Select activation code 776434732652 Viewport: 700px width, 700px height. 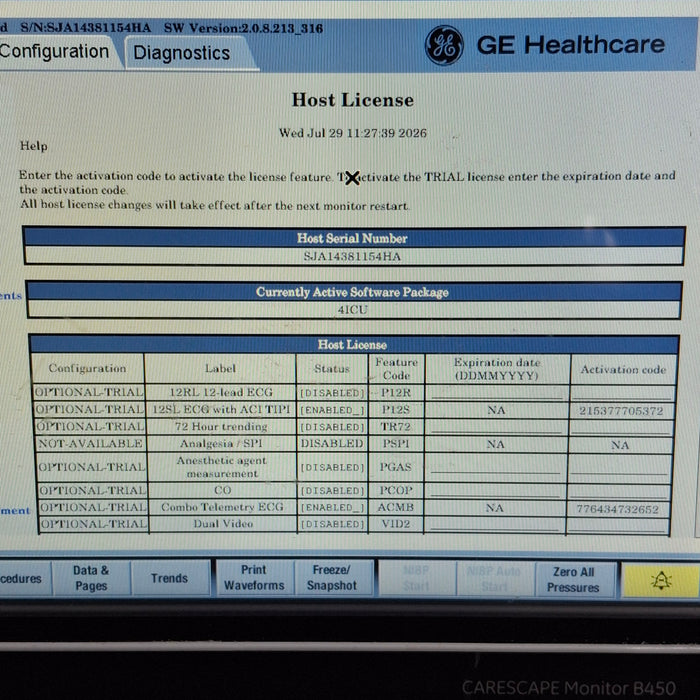click(617, 509)
